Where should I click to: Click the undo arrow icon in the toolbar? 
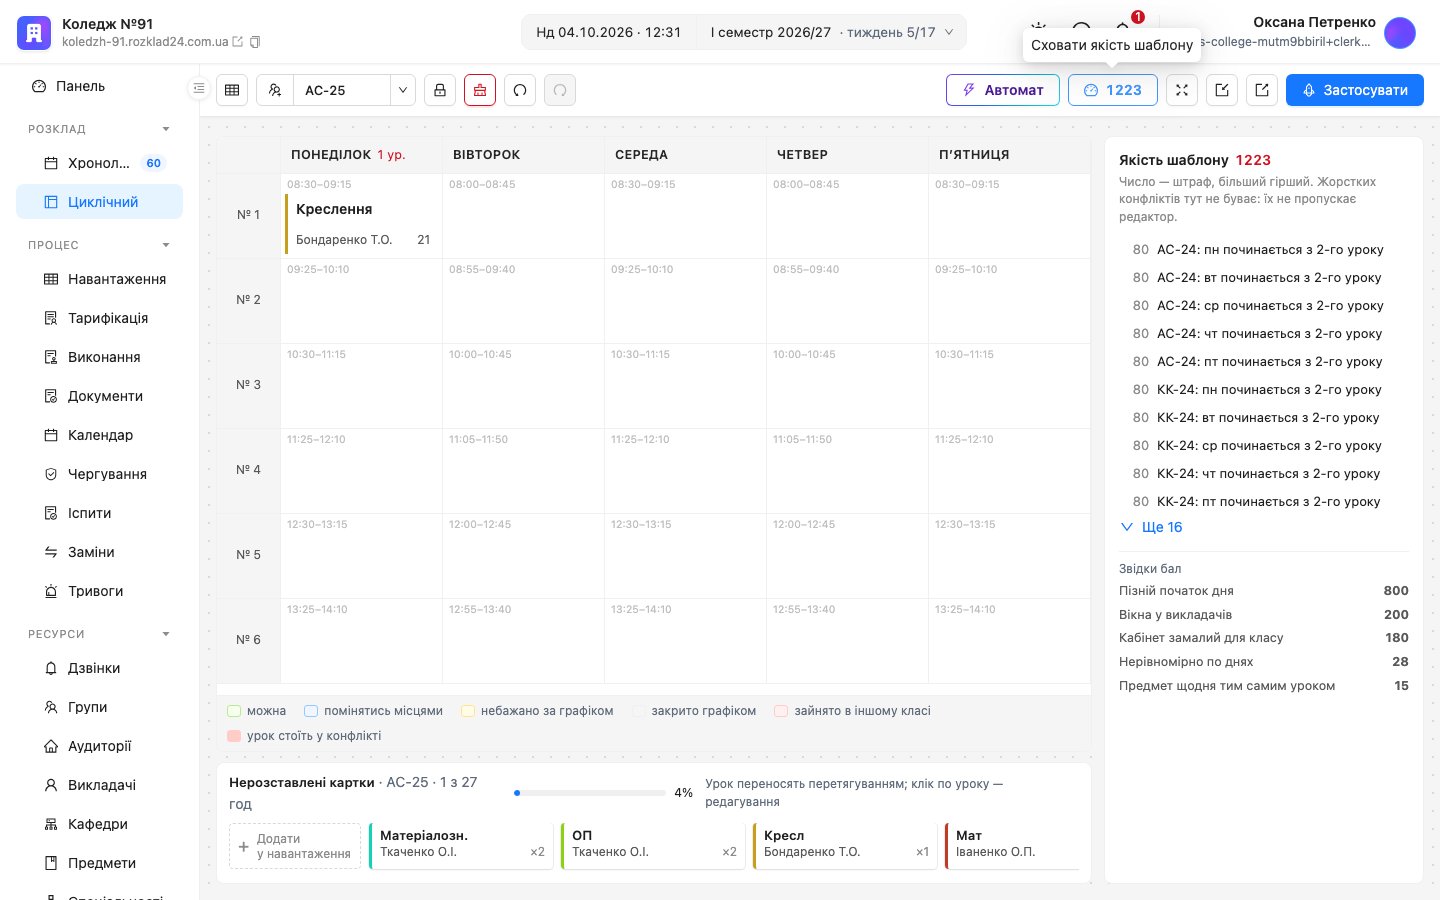(x=520, y=90)
